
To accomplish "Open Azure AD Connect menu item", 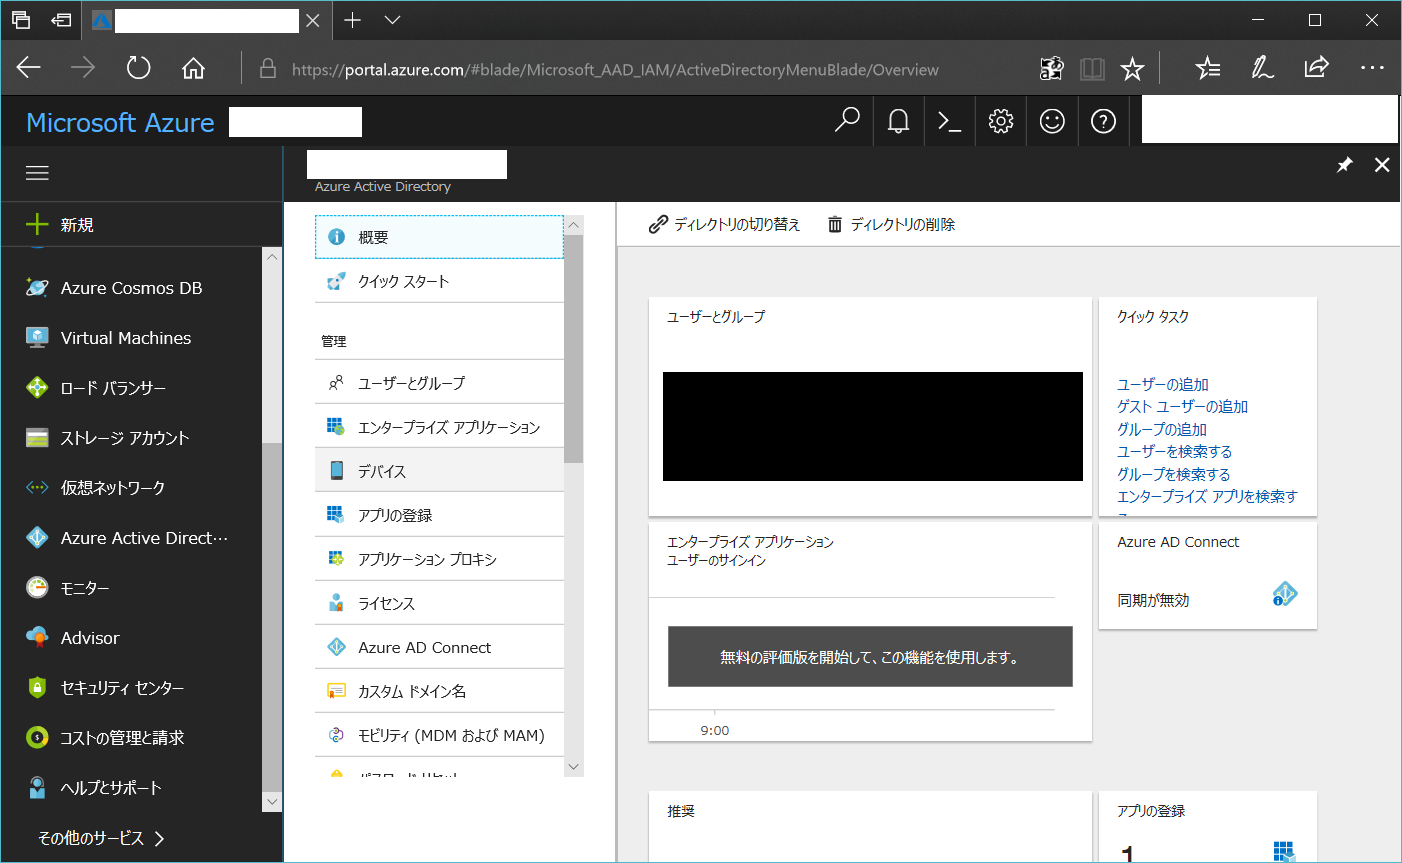I will coord(439,647).
